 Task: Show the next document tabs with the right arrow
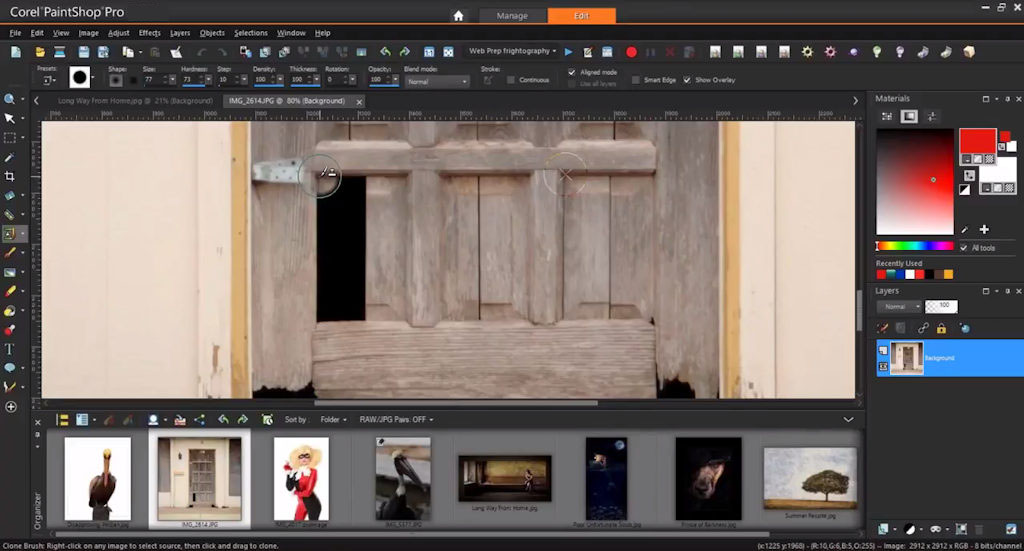tap(856, 101)
